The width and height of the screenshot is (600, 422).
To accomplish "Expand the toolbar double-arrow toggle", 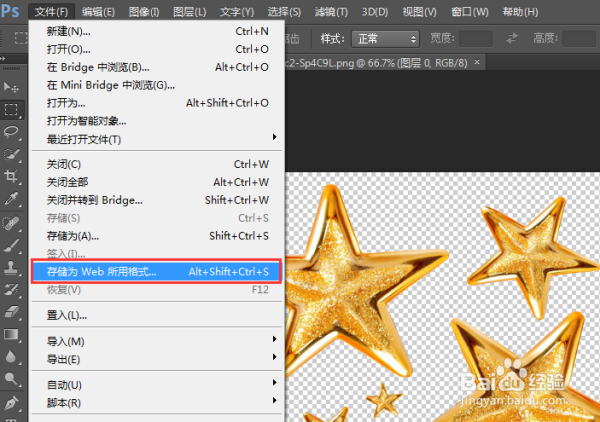I will pos(3,59).
